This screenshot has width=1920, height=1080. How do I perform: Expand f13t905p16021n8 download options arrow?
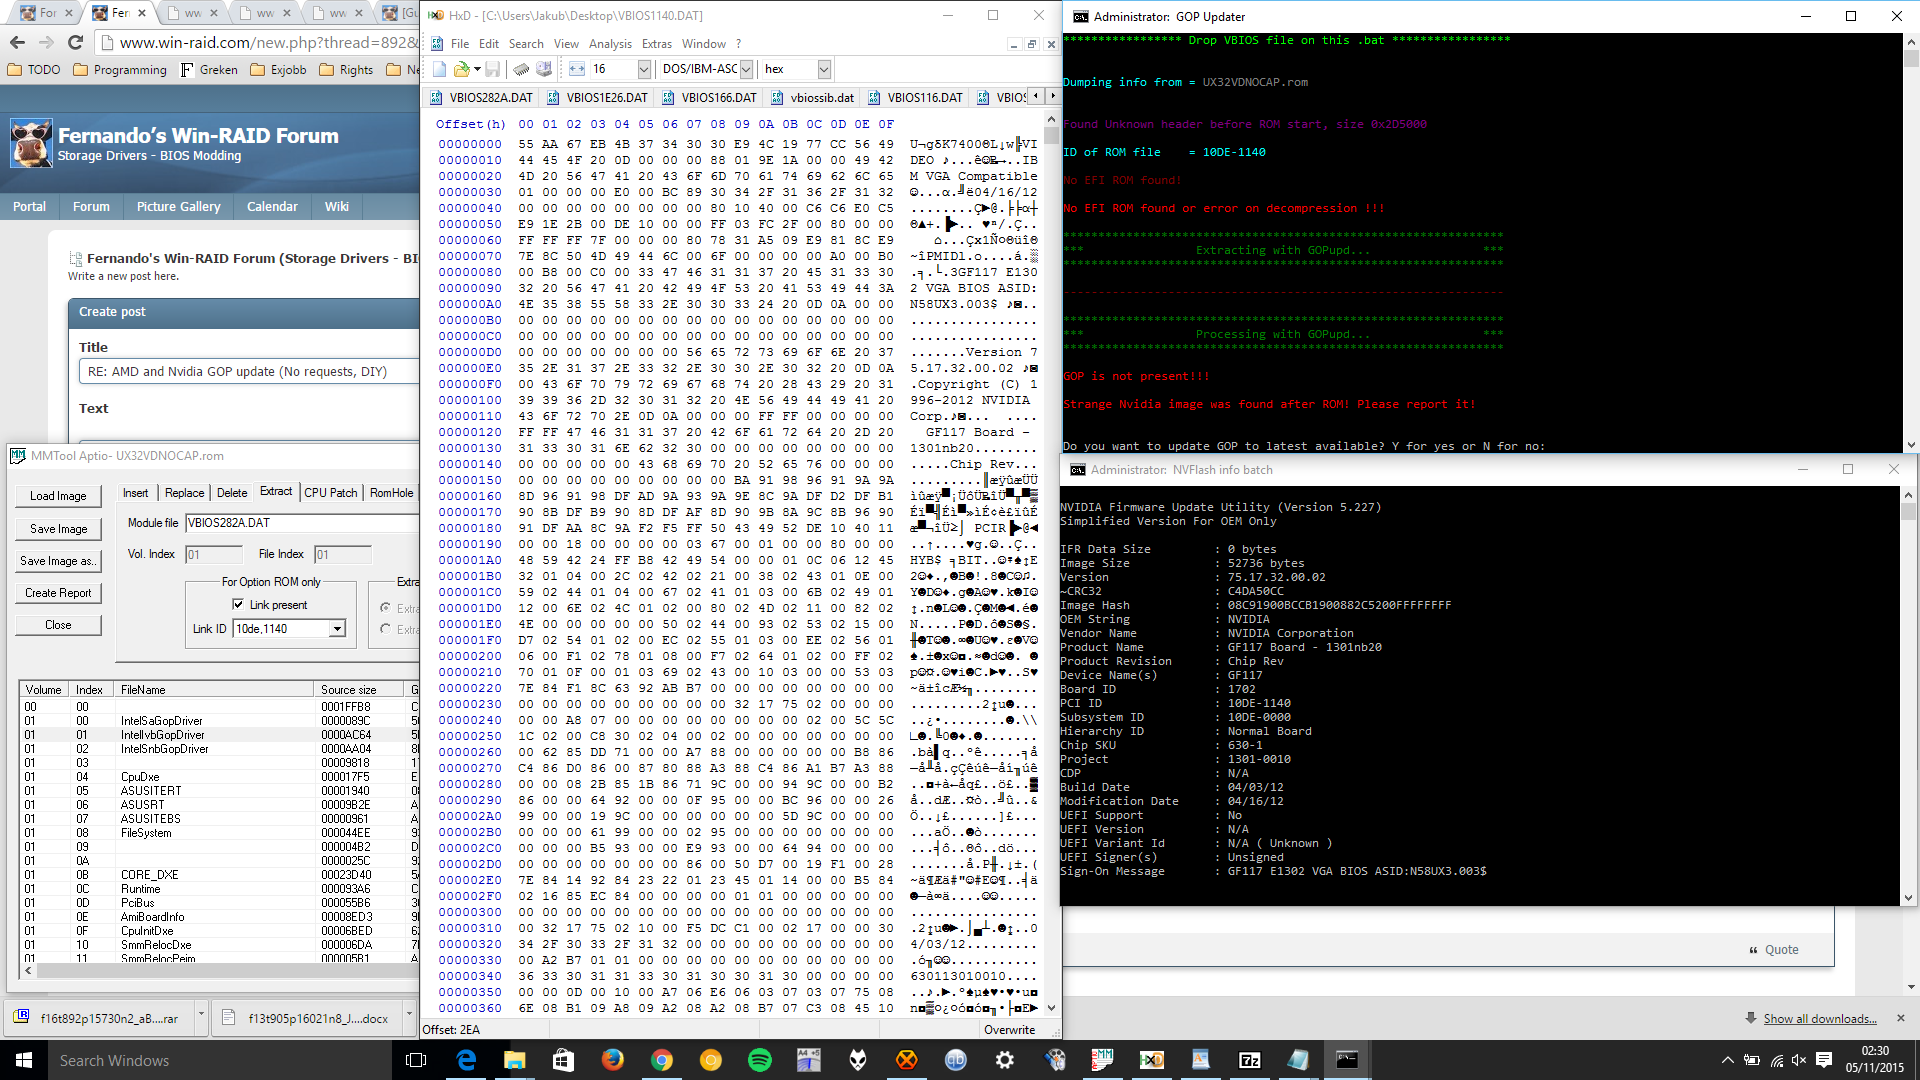[409, 1016]
